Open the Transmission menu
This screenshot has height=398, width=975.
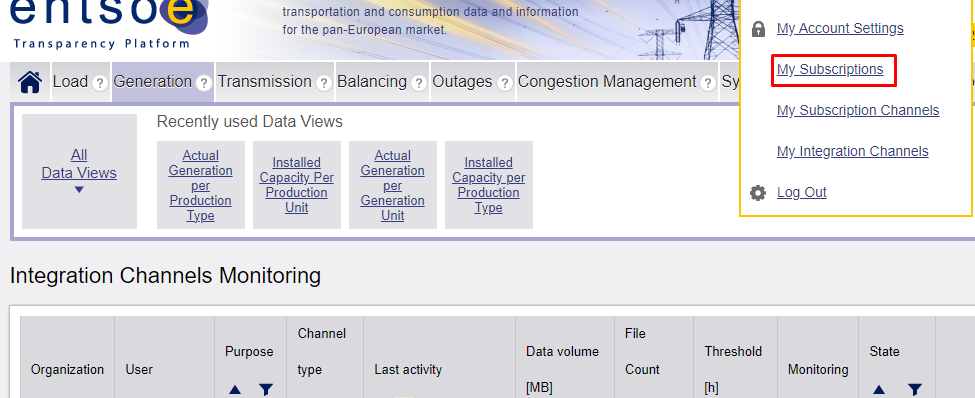point(264,81)
